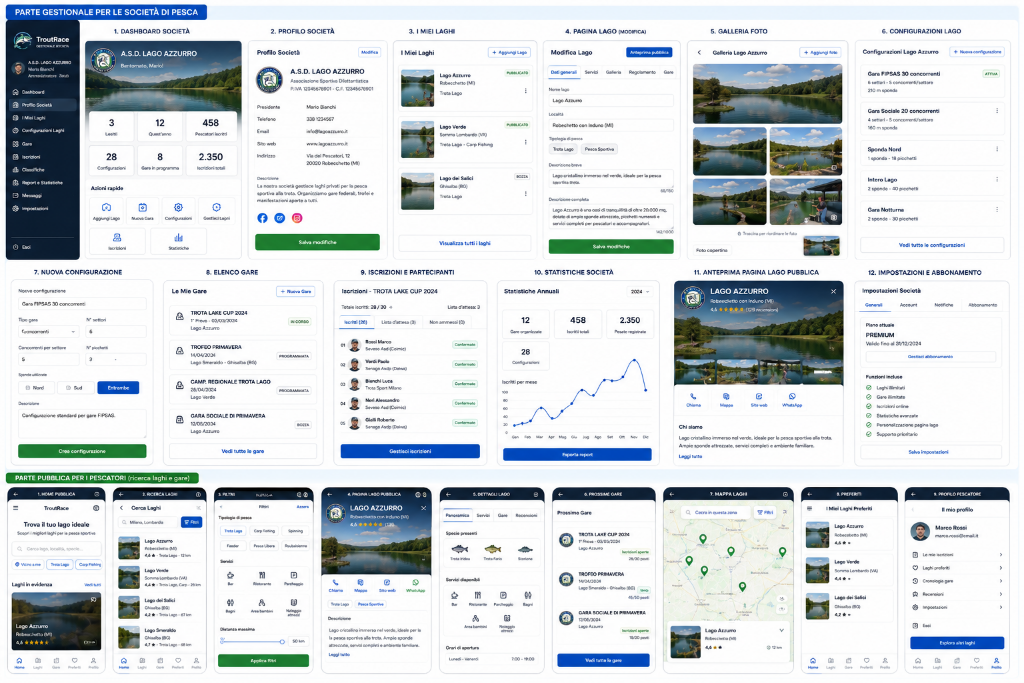Toggle the Spinning chip in the Filtri screen
This screenshot has height=683, width=1024.
pyautogui.click(x=295, y=531)
